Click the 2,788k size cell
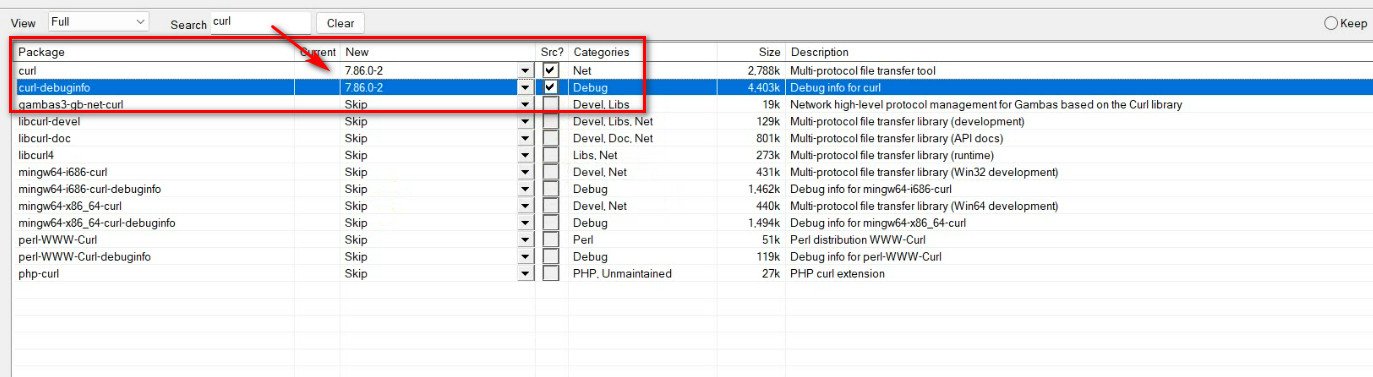Viewport: 1373px width, 377px height. click(x=764, y=71)
